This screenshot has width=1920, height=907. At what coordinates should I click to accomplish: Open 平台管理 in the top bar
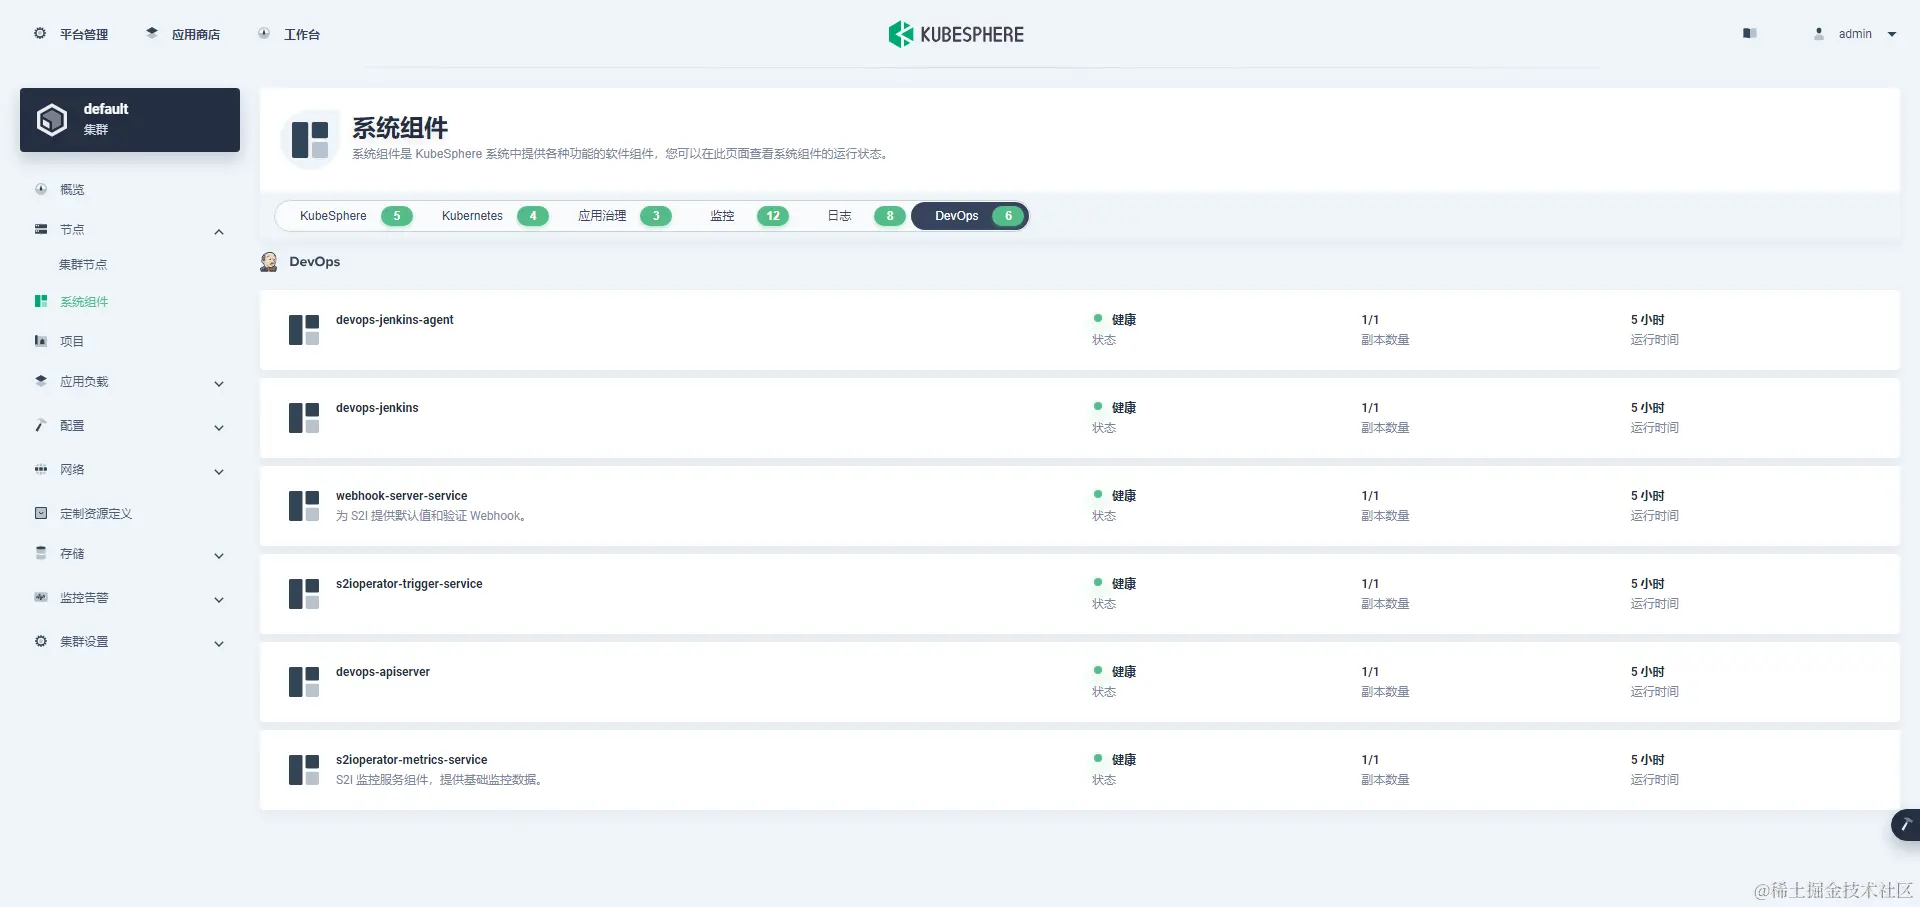[x=84, y=34]
